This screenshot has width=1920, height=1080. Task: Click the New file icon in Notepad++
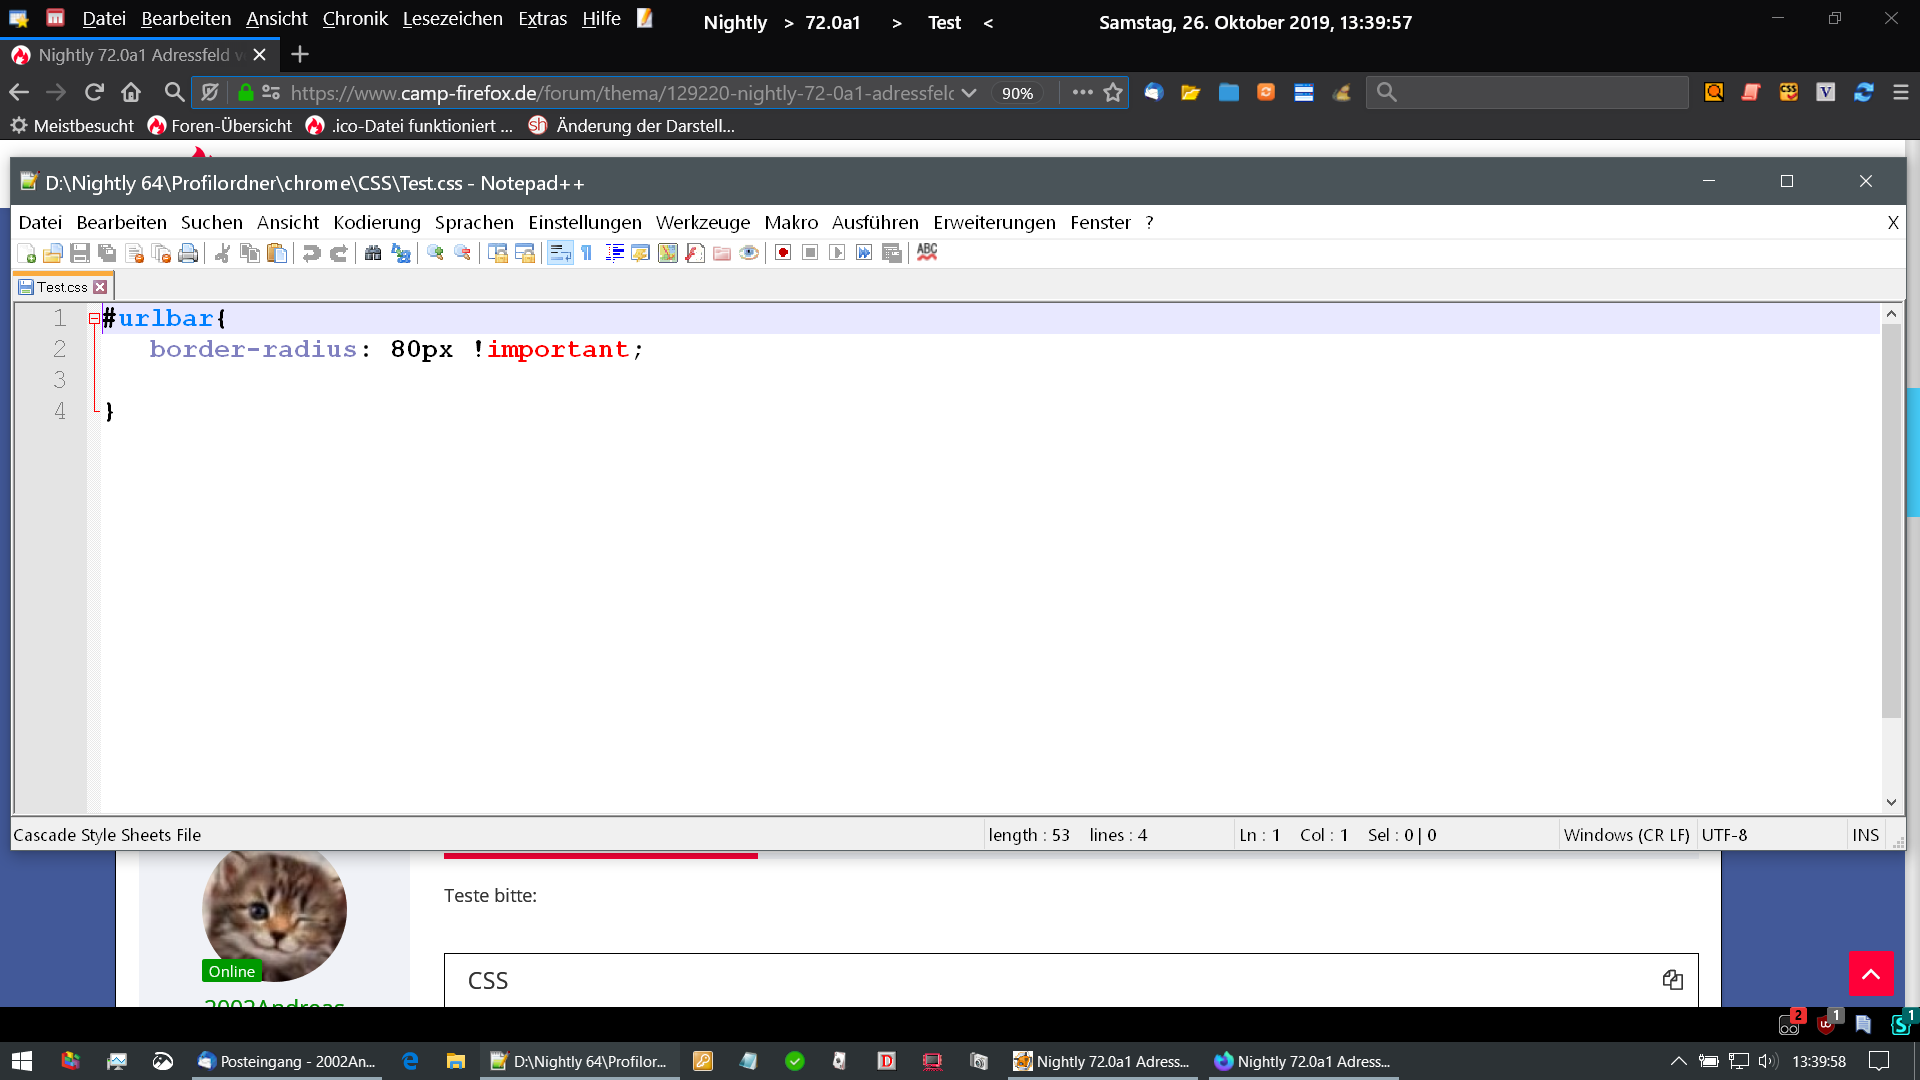coord(27,254)
